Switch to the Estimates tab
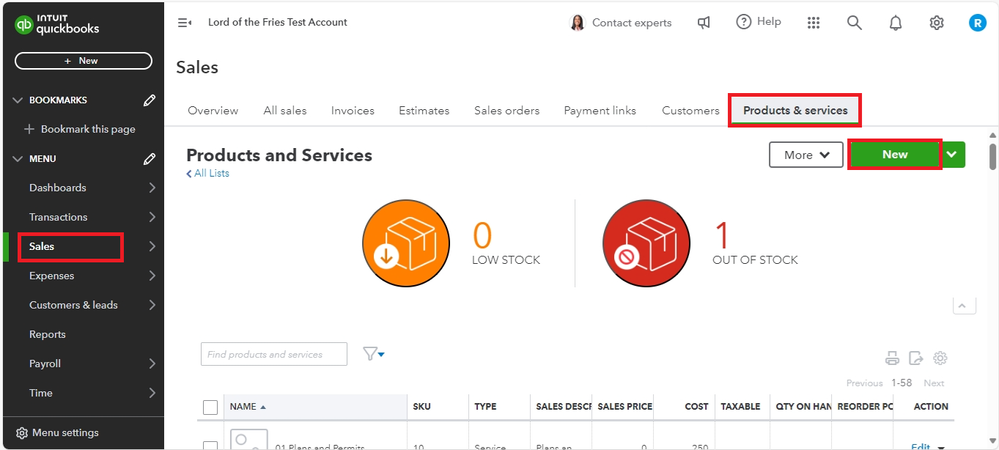The image size is (999, 450). [424, 110]
